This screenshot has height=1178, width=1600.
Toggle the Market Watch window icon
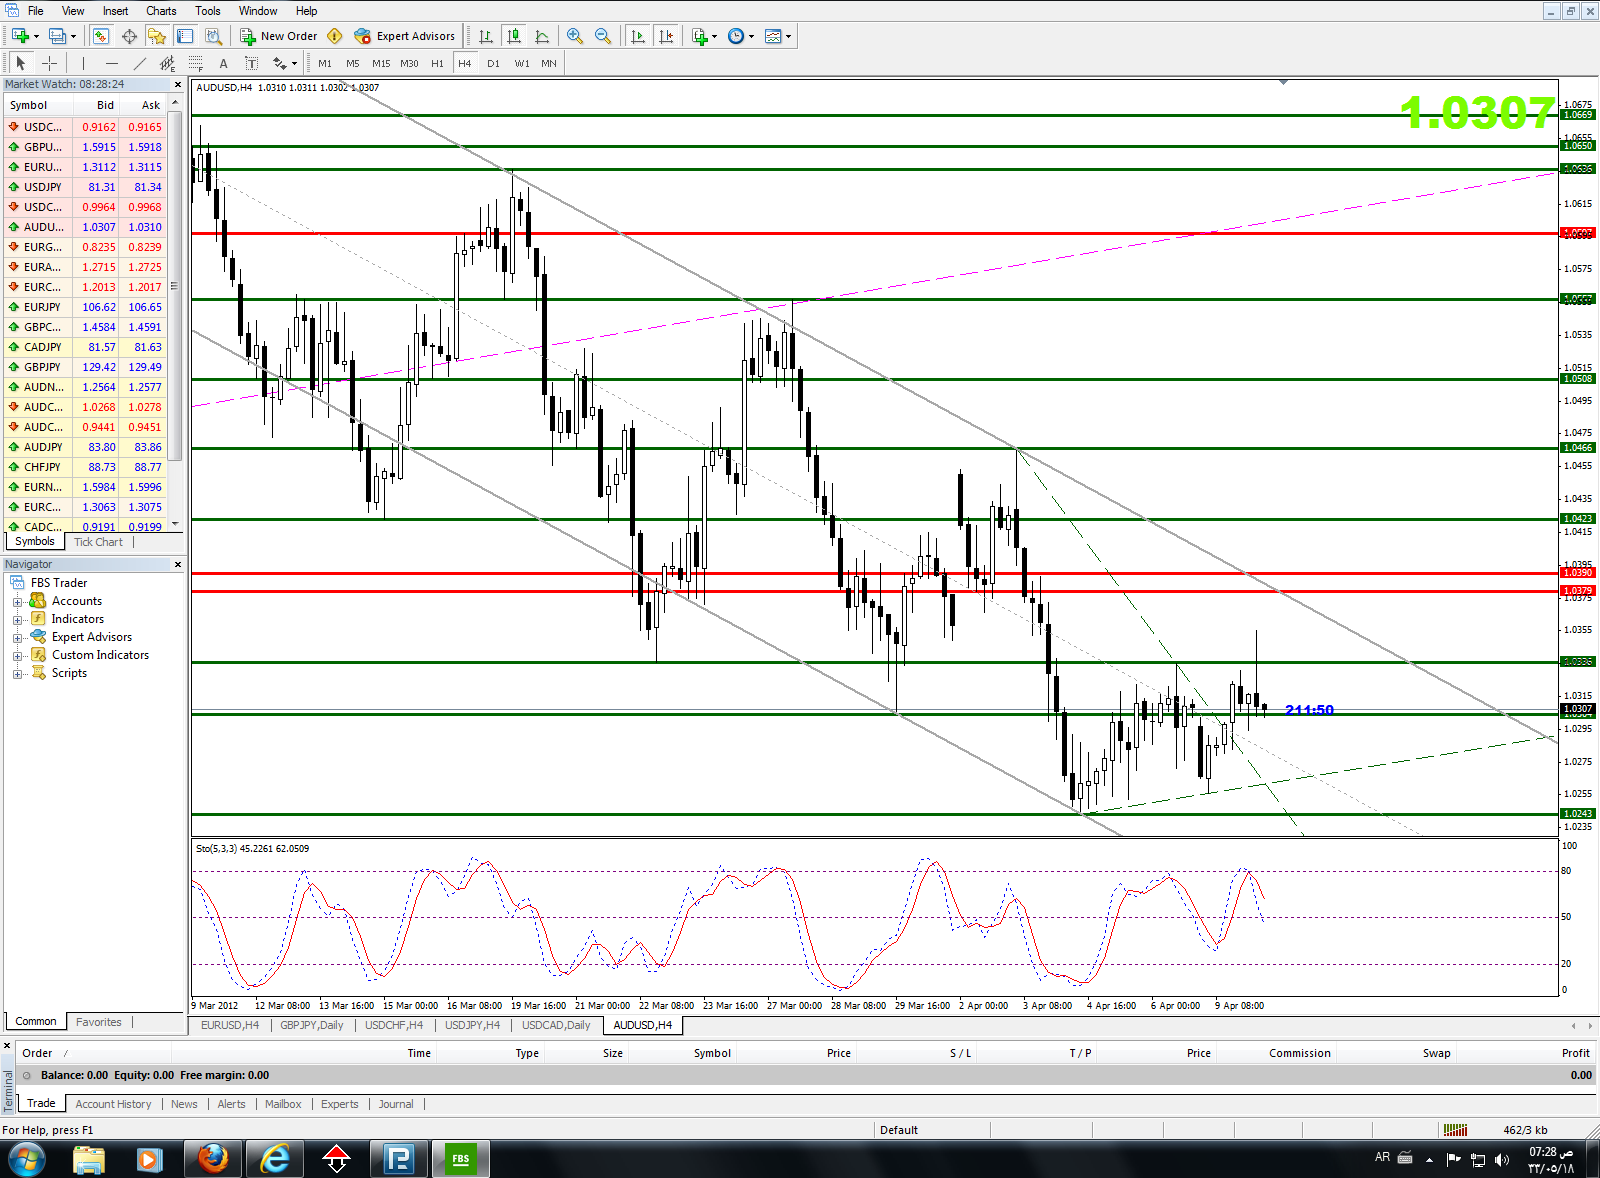click(x=101, y=36)
